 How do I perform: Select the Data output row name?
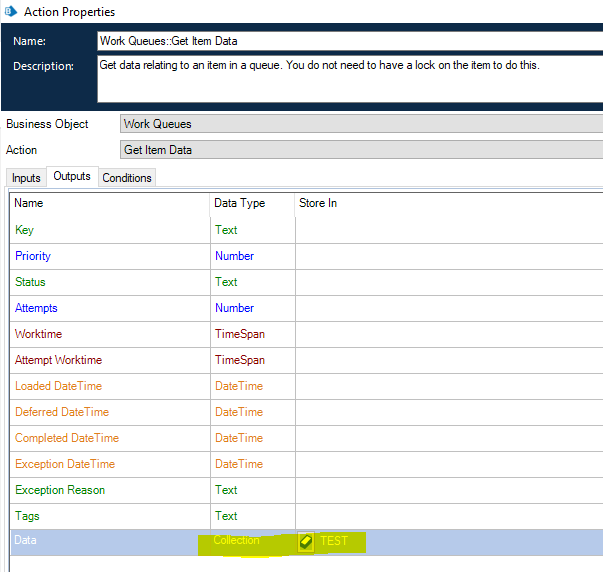25,540
